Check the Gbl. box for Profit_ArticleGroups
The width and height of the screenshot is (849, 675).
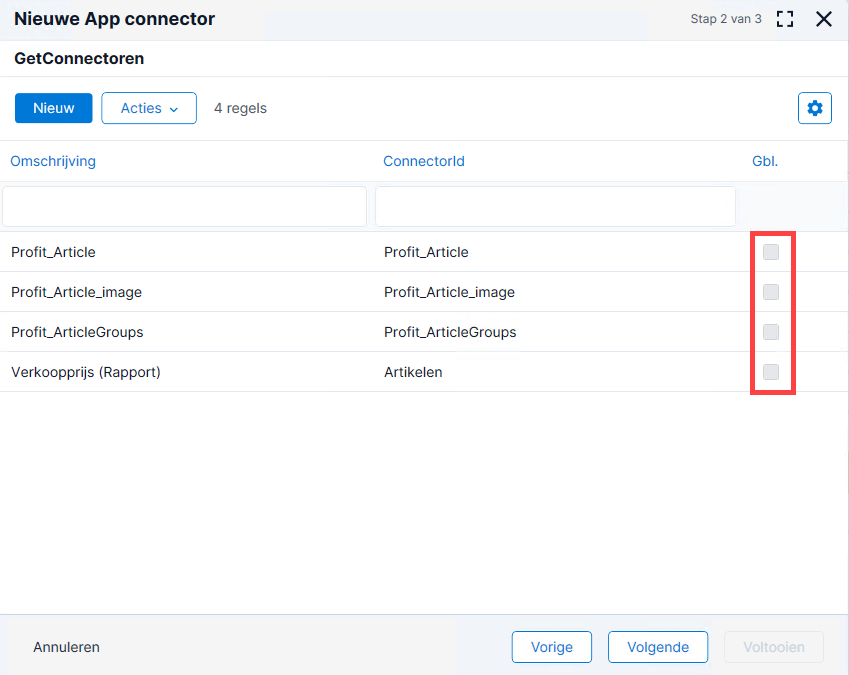tap(770, 332)
